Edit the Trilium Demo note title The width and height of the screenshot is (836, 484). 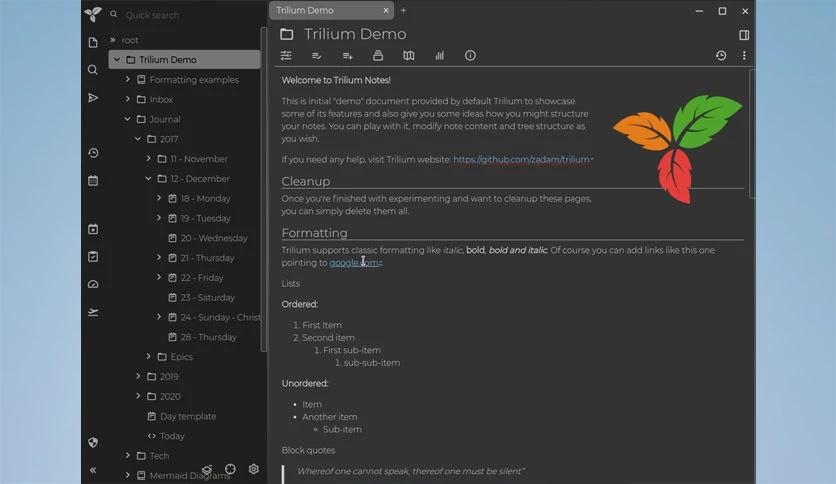click(355, 34)
